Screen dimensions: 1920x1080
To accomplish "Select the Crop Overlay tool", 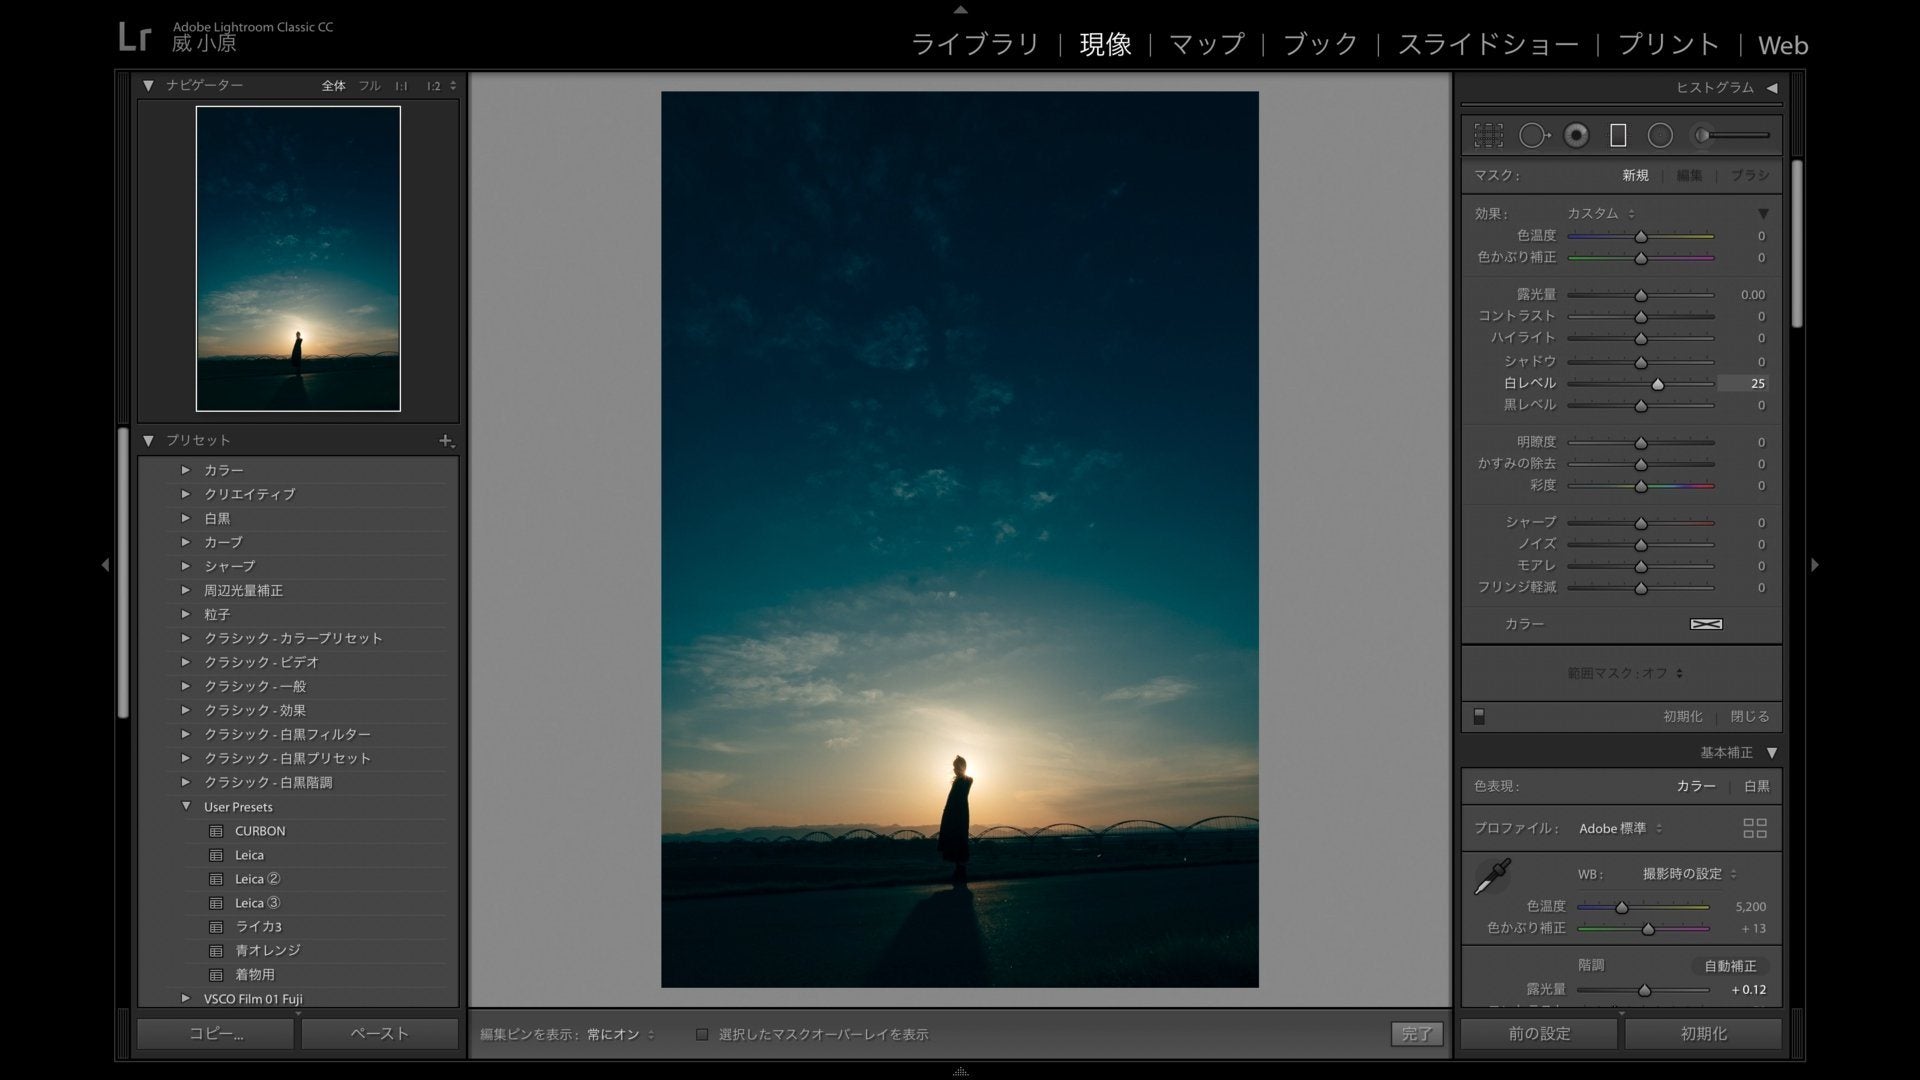I will (1488, 135).
